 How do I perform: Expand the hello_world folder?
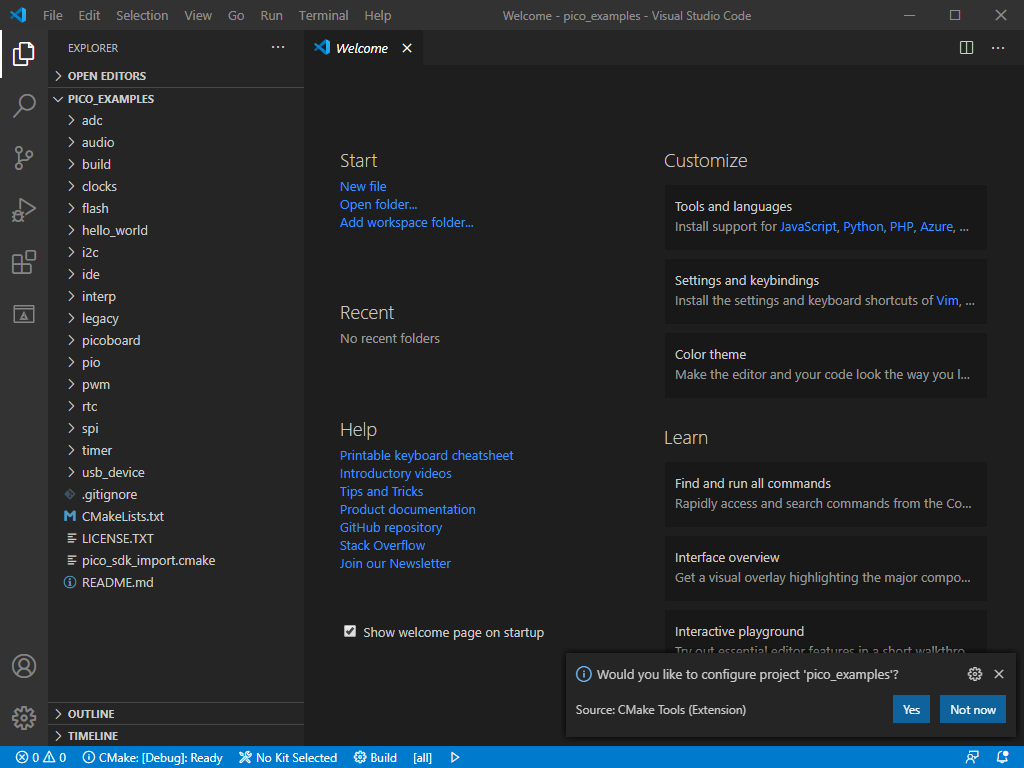point(176,231)
